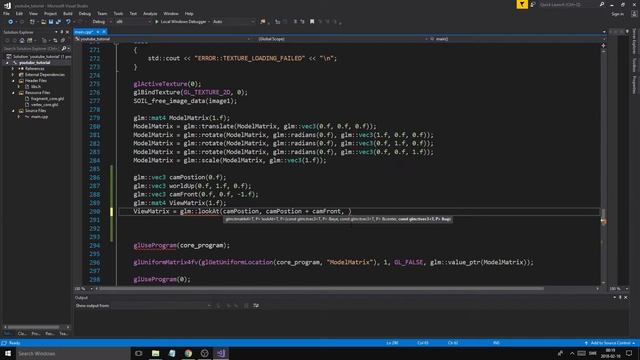Open the Tools menu

(x=118, y=13)
